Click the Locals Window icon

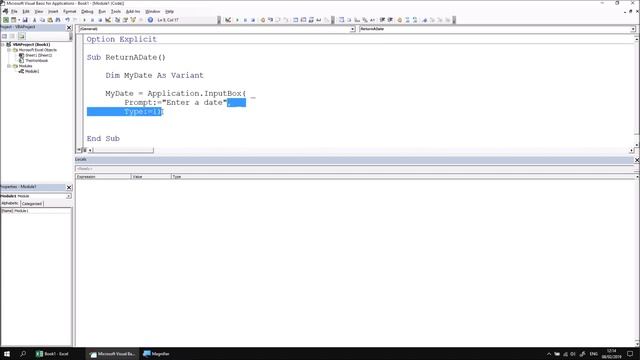296,20
